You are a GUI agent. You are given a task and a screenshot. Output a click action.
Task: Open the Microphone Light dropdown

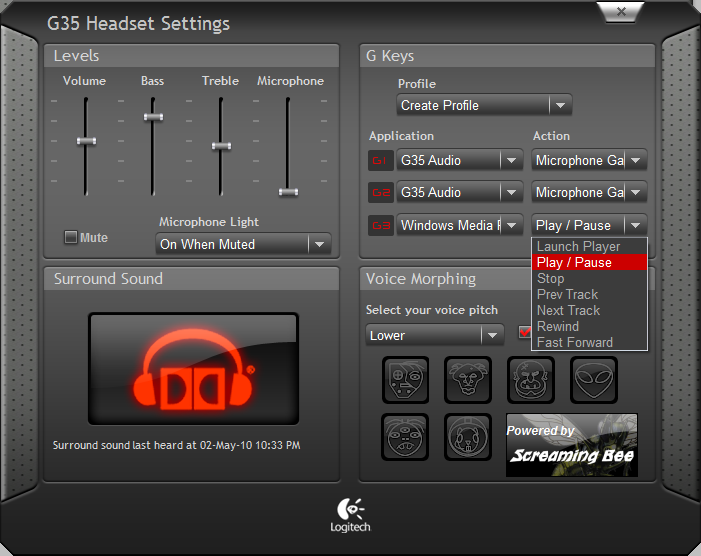pyautogui.click(x=243, y=244)
